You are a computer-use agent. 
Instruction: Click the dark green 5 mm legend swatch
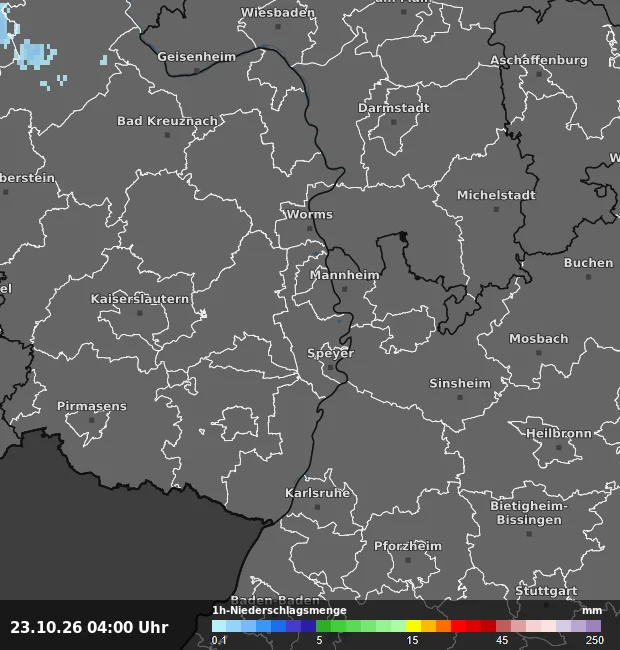323,626
